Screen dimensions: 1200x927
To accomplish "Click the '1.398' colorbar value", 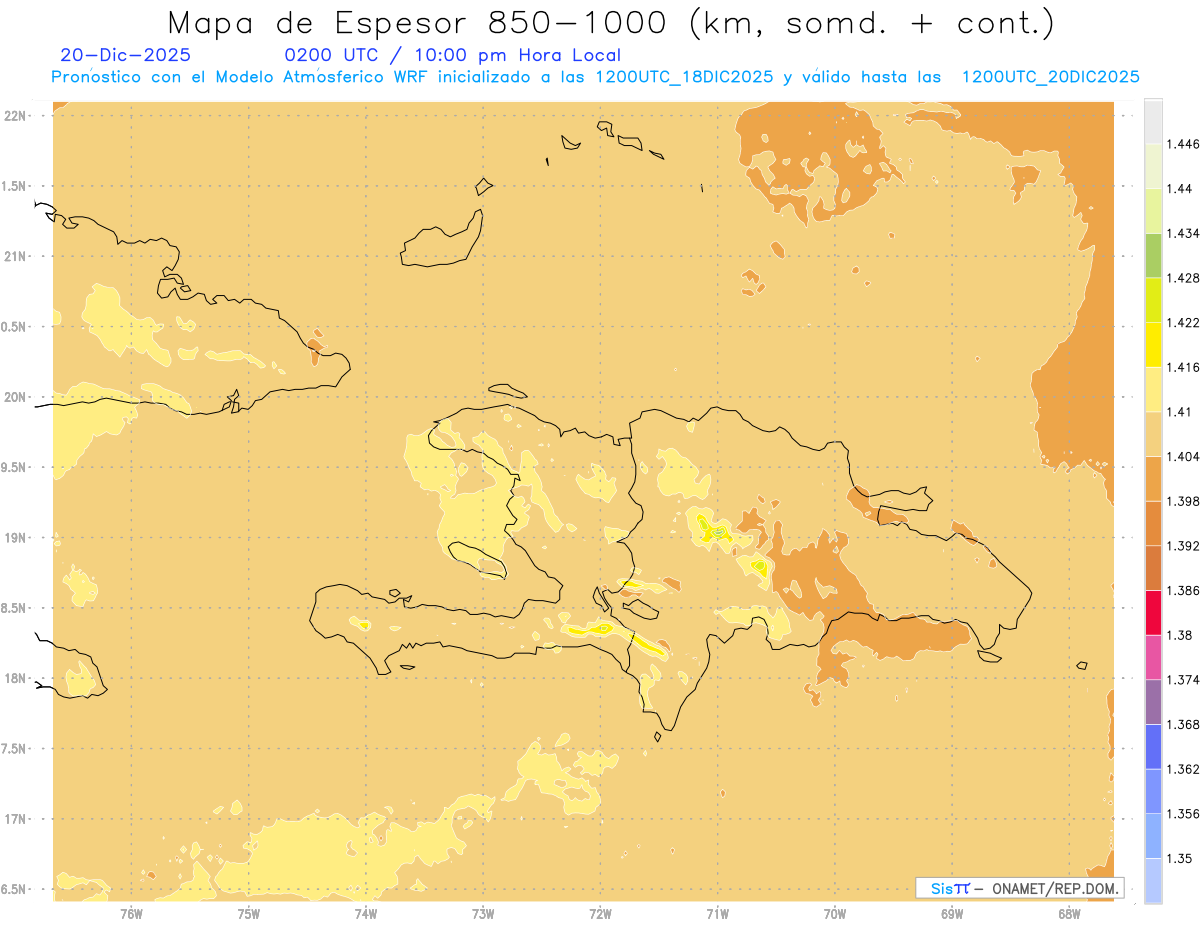I will coord(1183,501).
